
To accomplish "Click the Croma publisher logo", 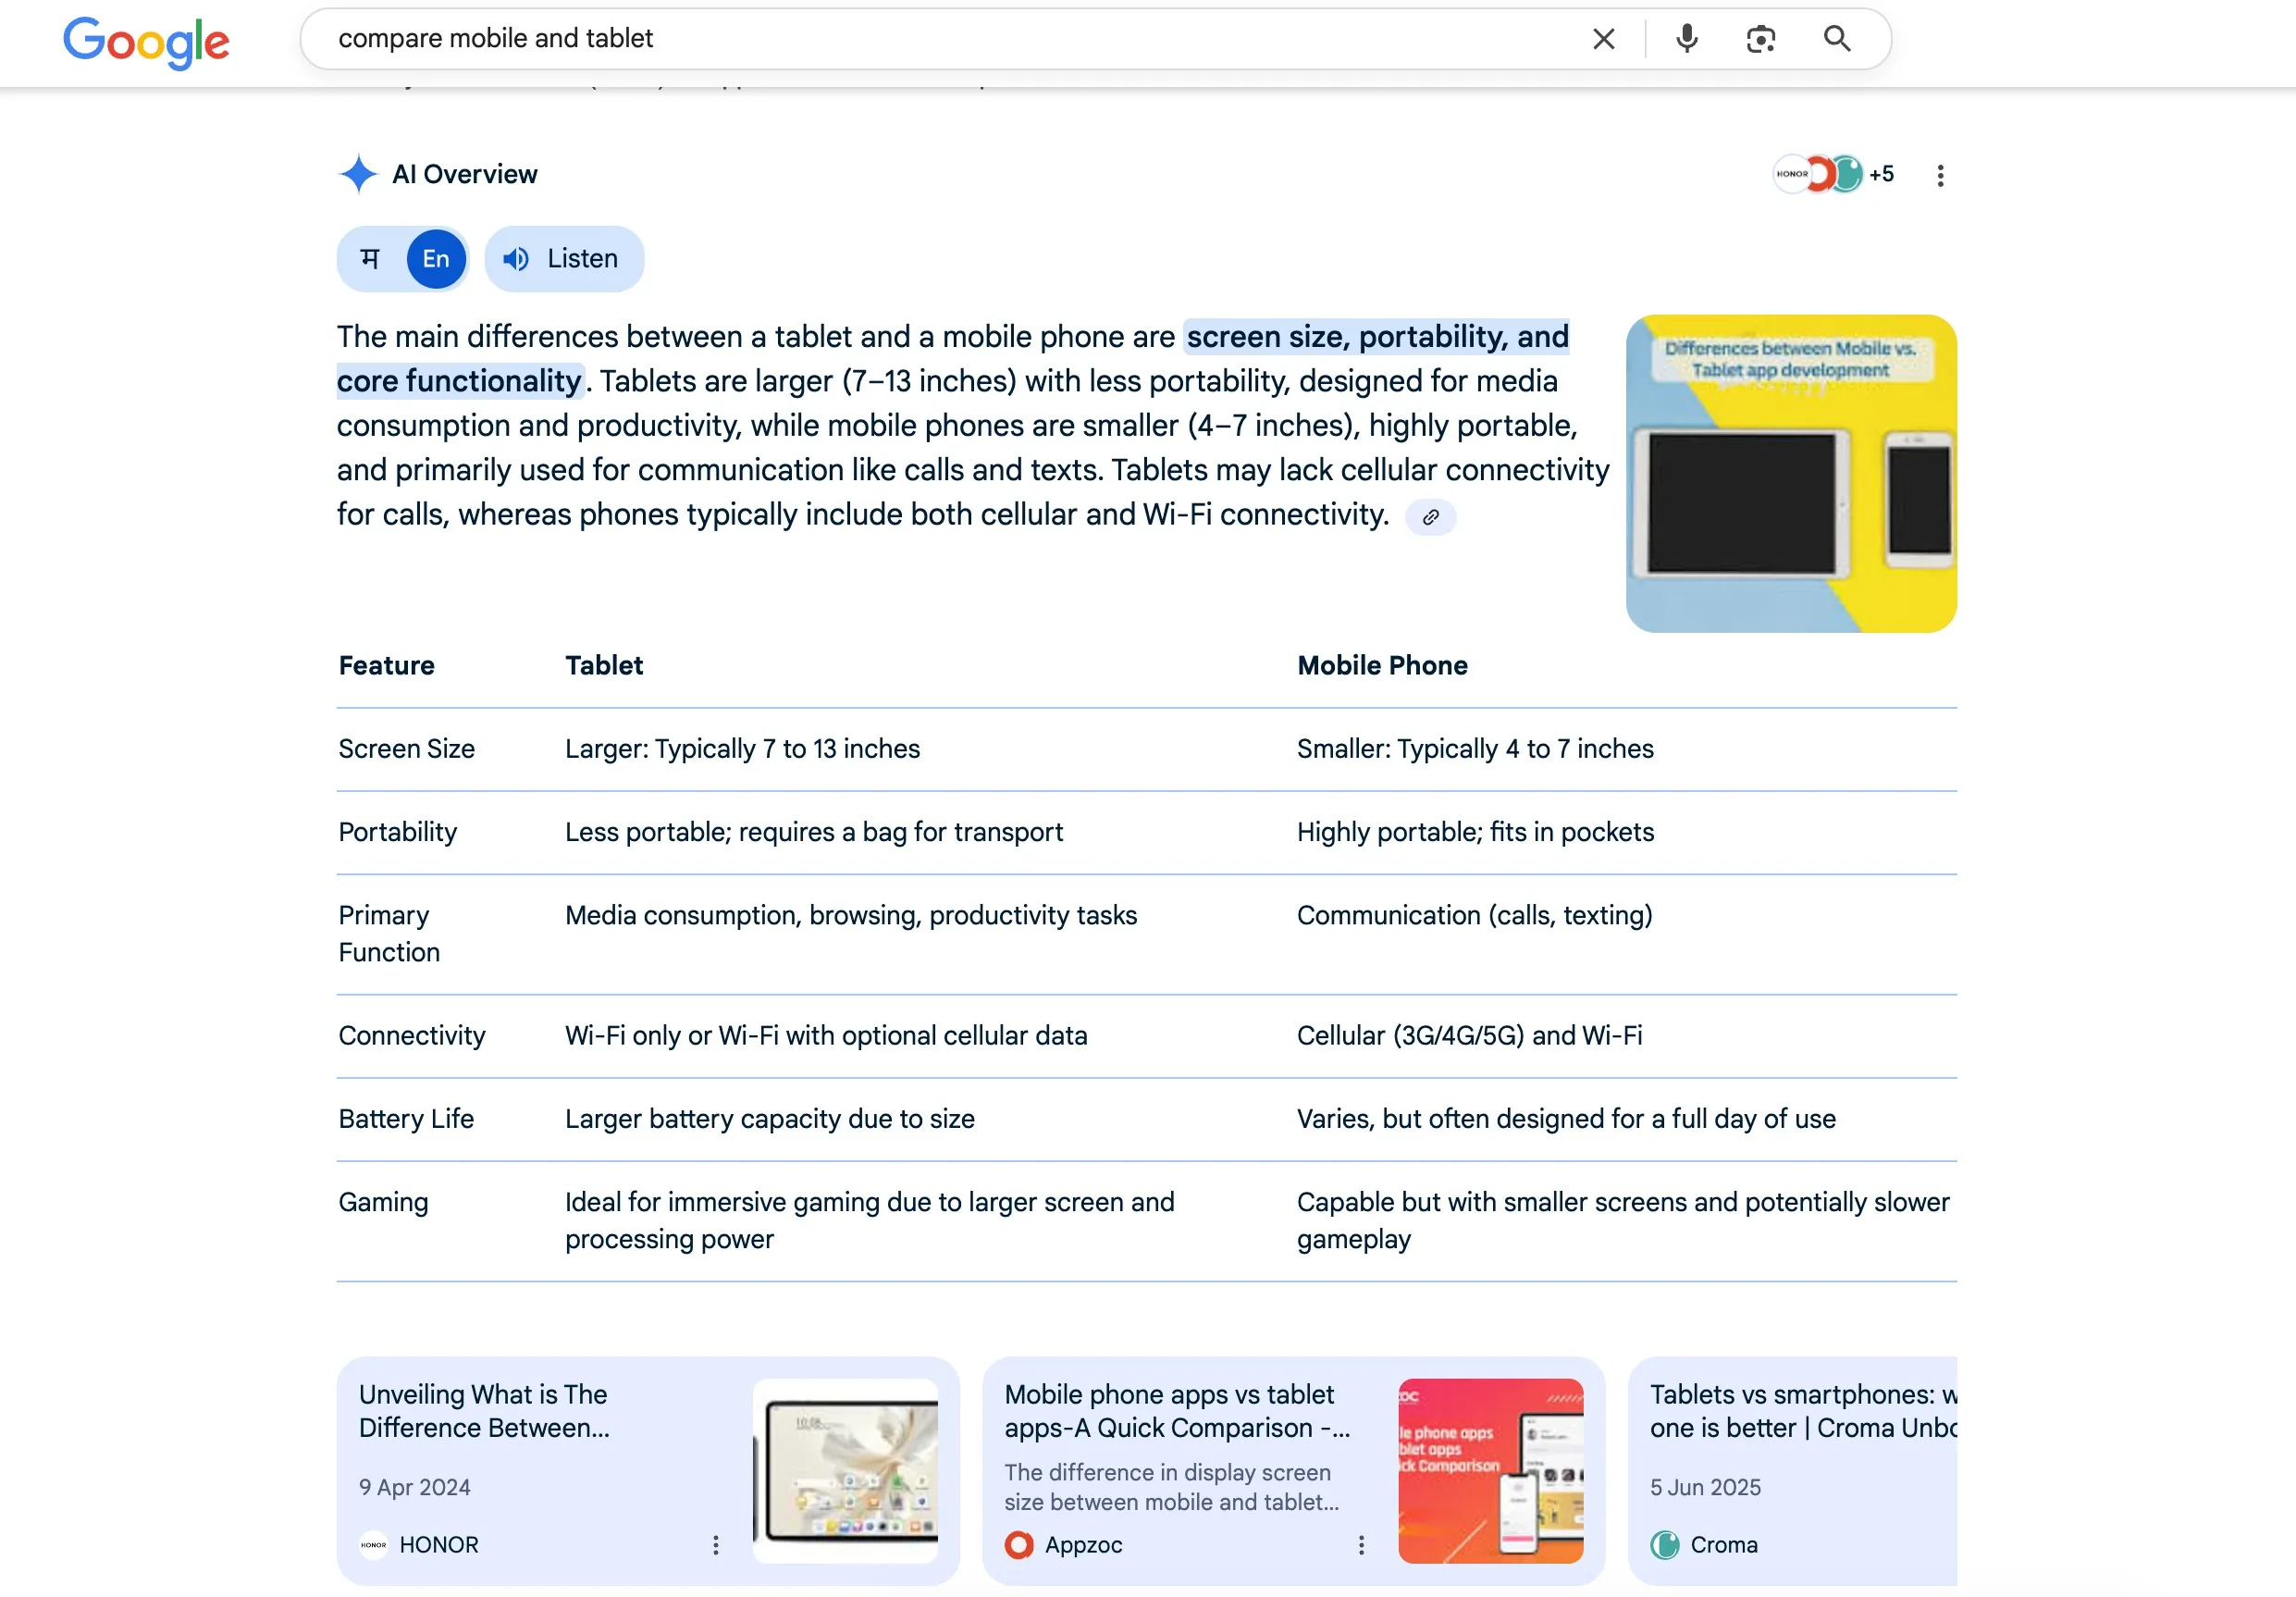I will coord(1665,1545).
